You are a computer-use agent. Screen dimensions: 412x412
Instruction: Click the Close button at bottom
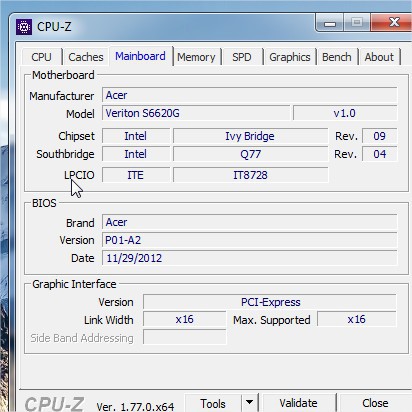coord(375,403)
